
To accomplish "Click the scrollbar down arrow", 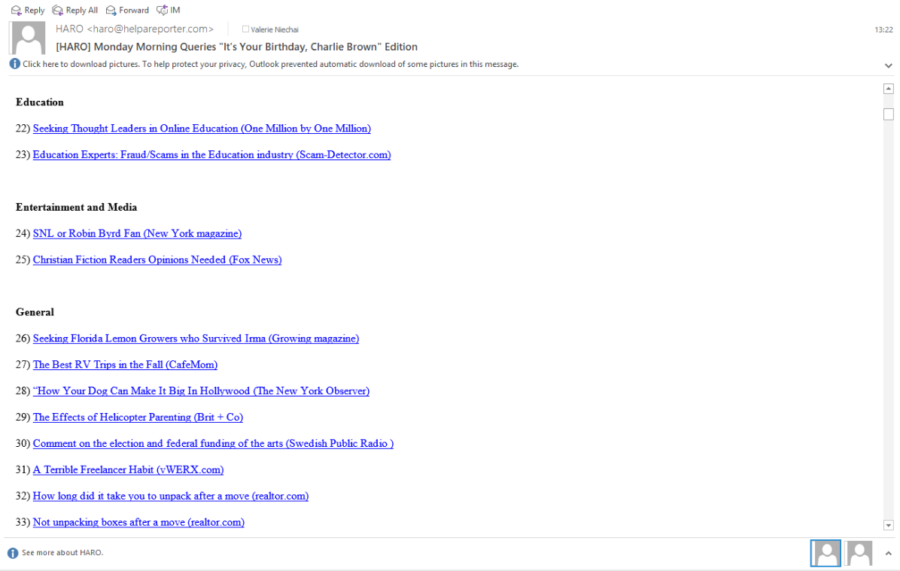I will click(888, 525).
